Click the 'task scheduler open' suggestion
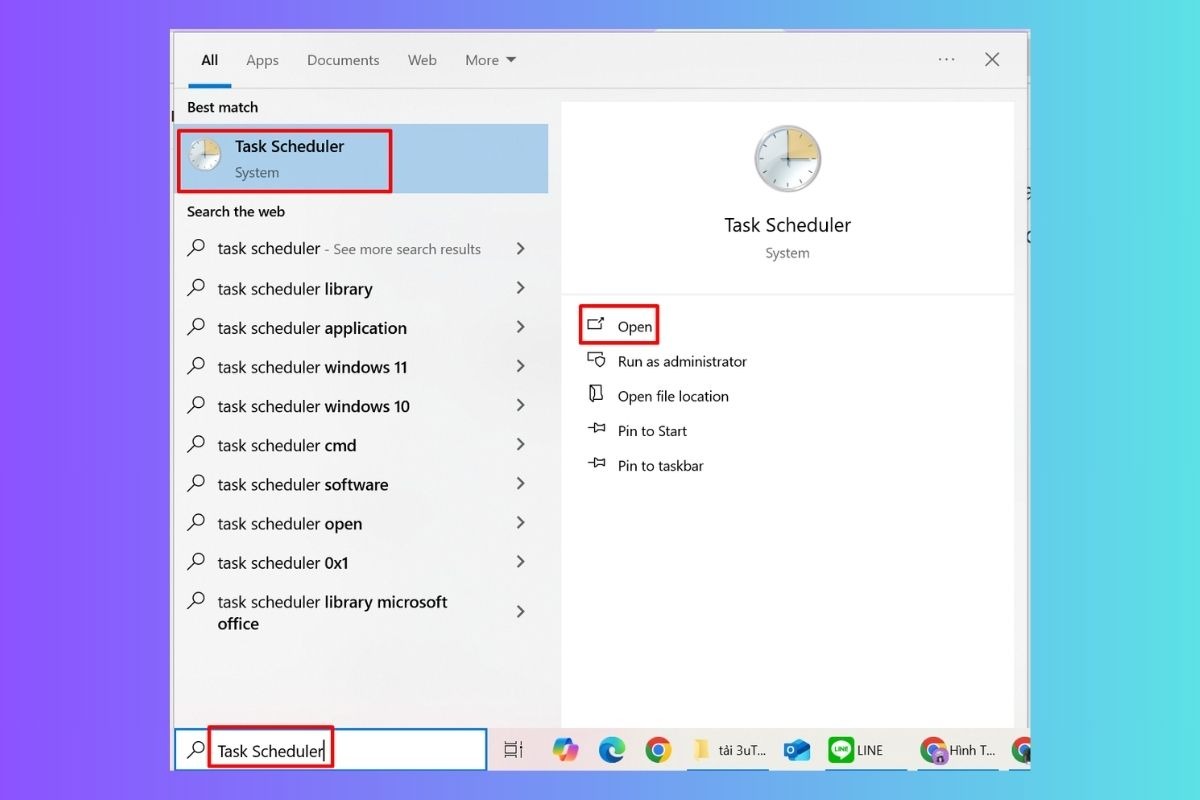Screen dimensions: 1200x800 [x=290, y=523]
